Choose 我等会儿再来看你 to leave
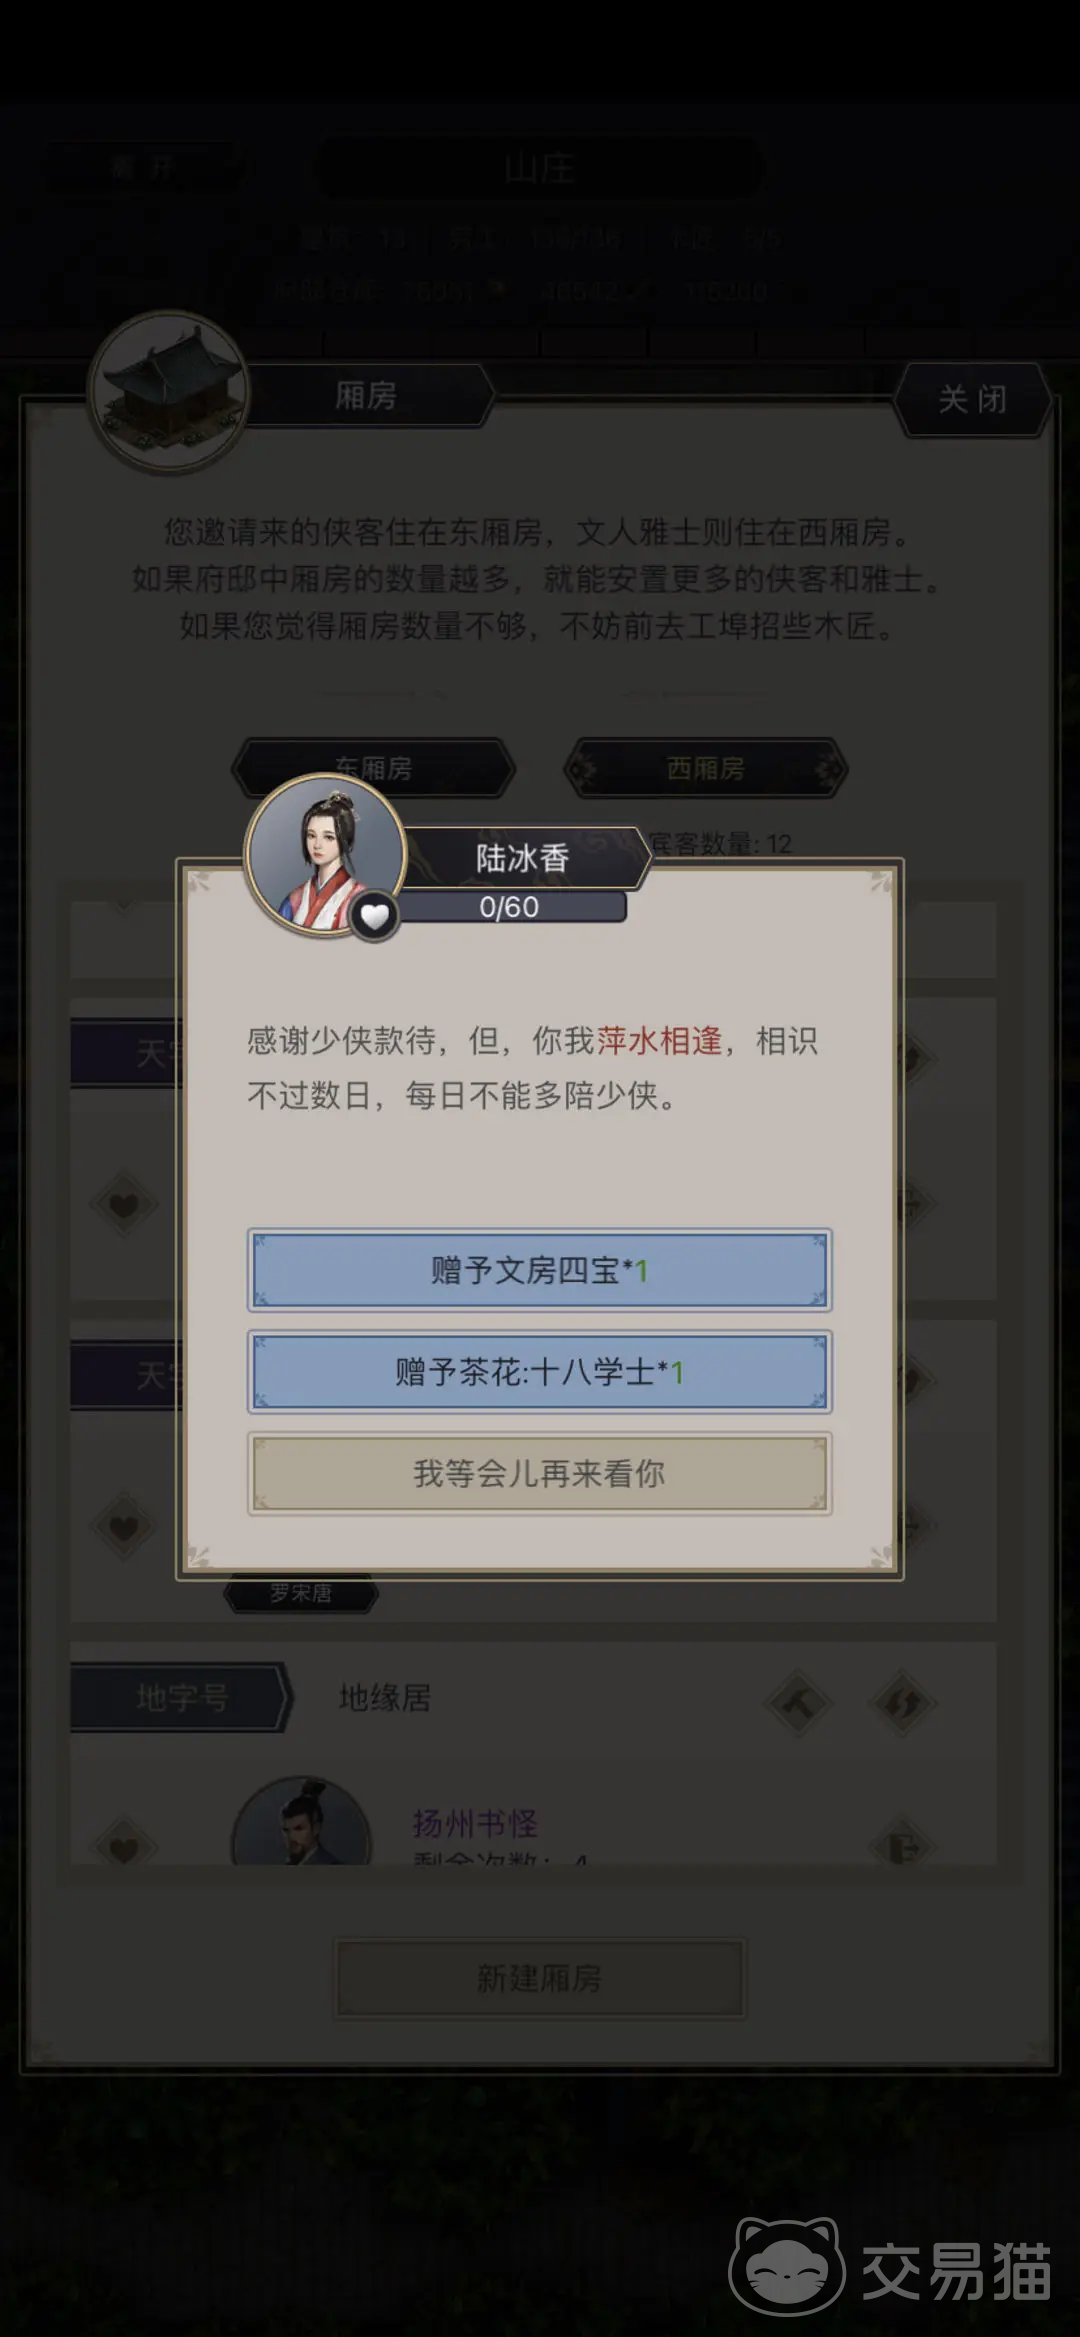 point(539,1473)
